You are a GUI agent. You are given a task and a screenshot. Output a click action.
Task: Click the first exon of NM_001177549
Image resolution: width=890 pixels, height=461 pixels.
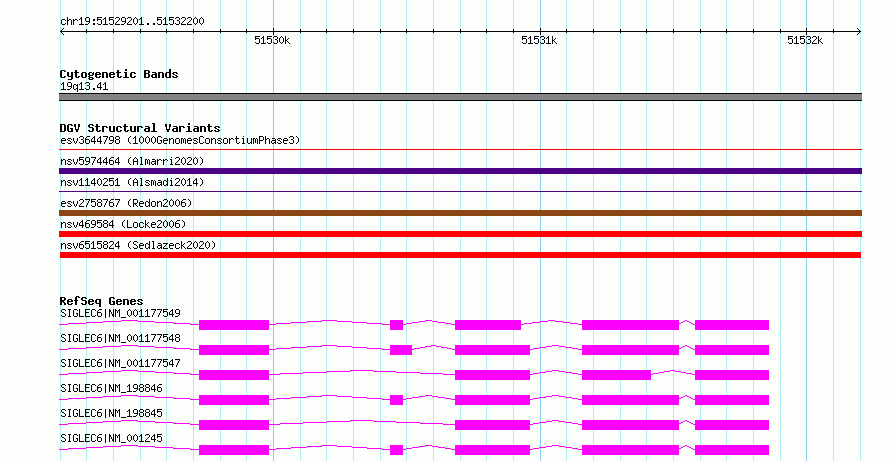[x=234, y=325]
